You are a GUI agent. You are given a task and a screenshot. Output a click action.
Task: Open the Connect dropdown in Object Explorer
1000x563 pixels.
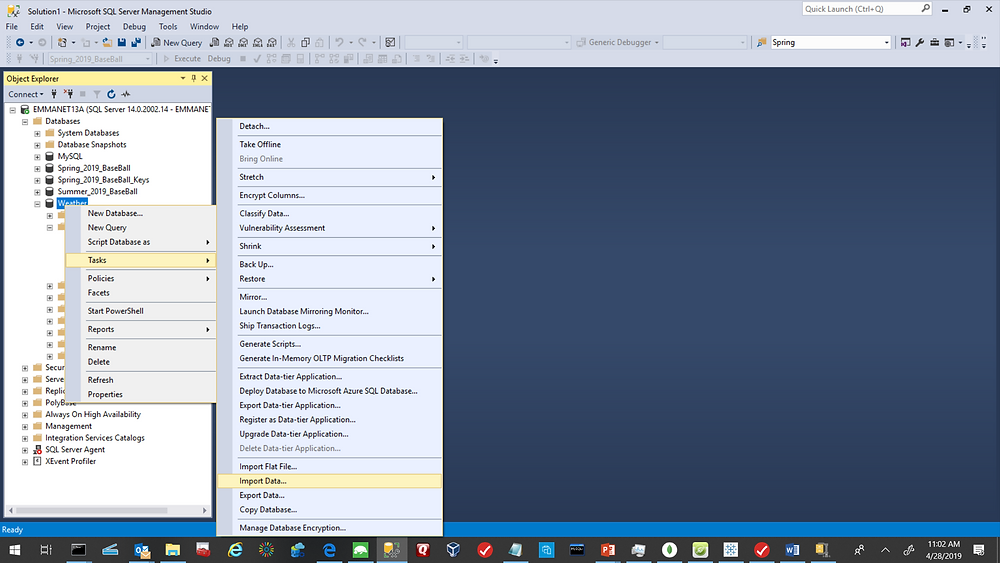pos(26,94)
